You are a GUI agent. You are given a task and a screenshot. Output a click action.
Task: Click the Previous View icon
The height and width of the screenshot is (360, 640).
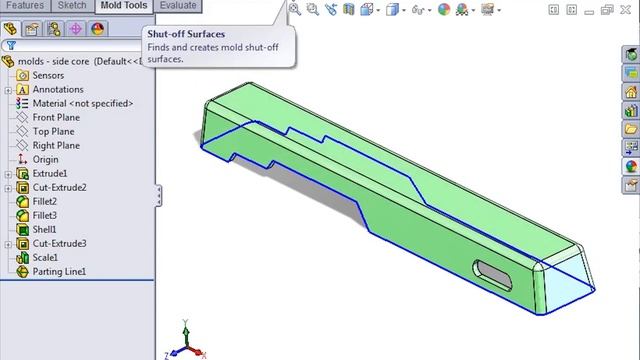click(x=331, y=9)
